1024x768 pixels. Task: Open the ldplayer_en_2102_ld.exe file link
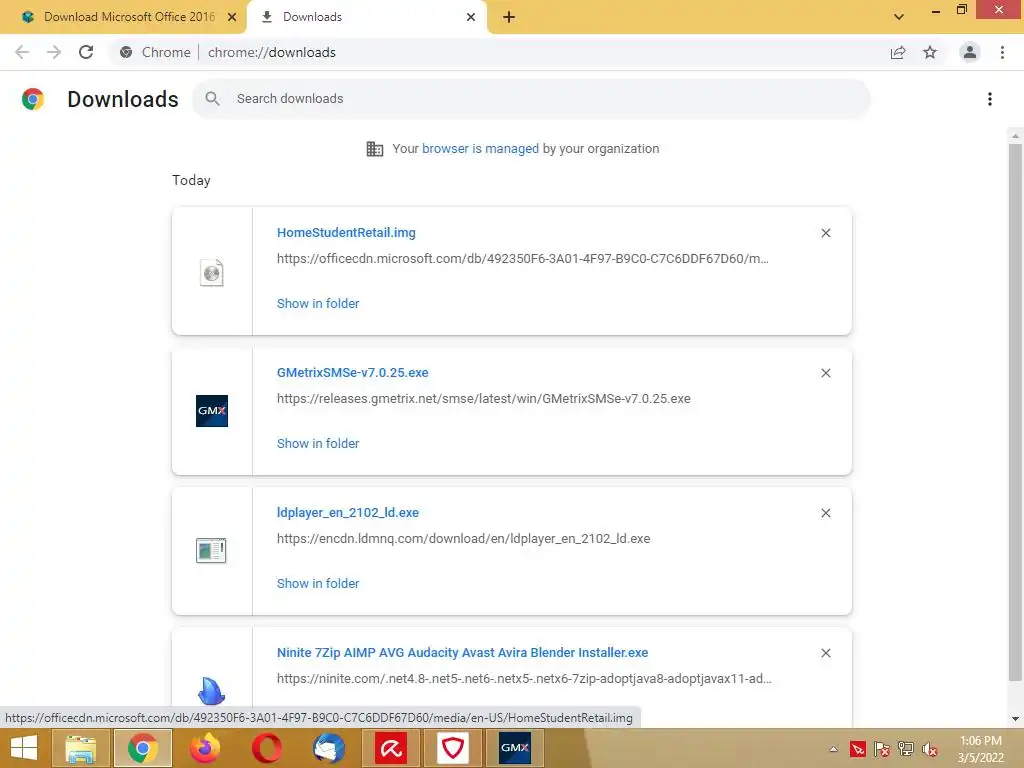click(347, 513)
